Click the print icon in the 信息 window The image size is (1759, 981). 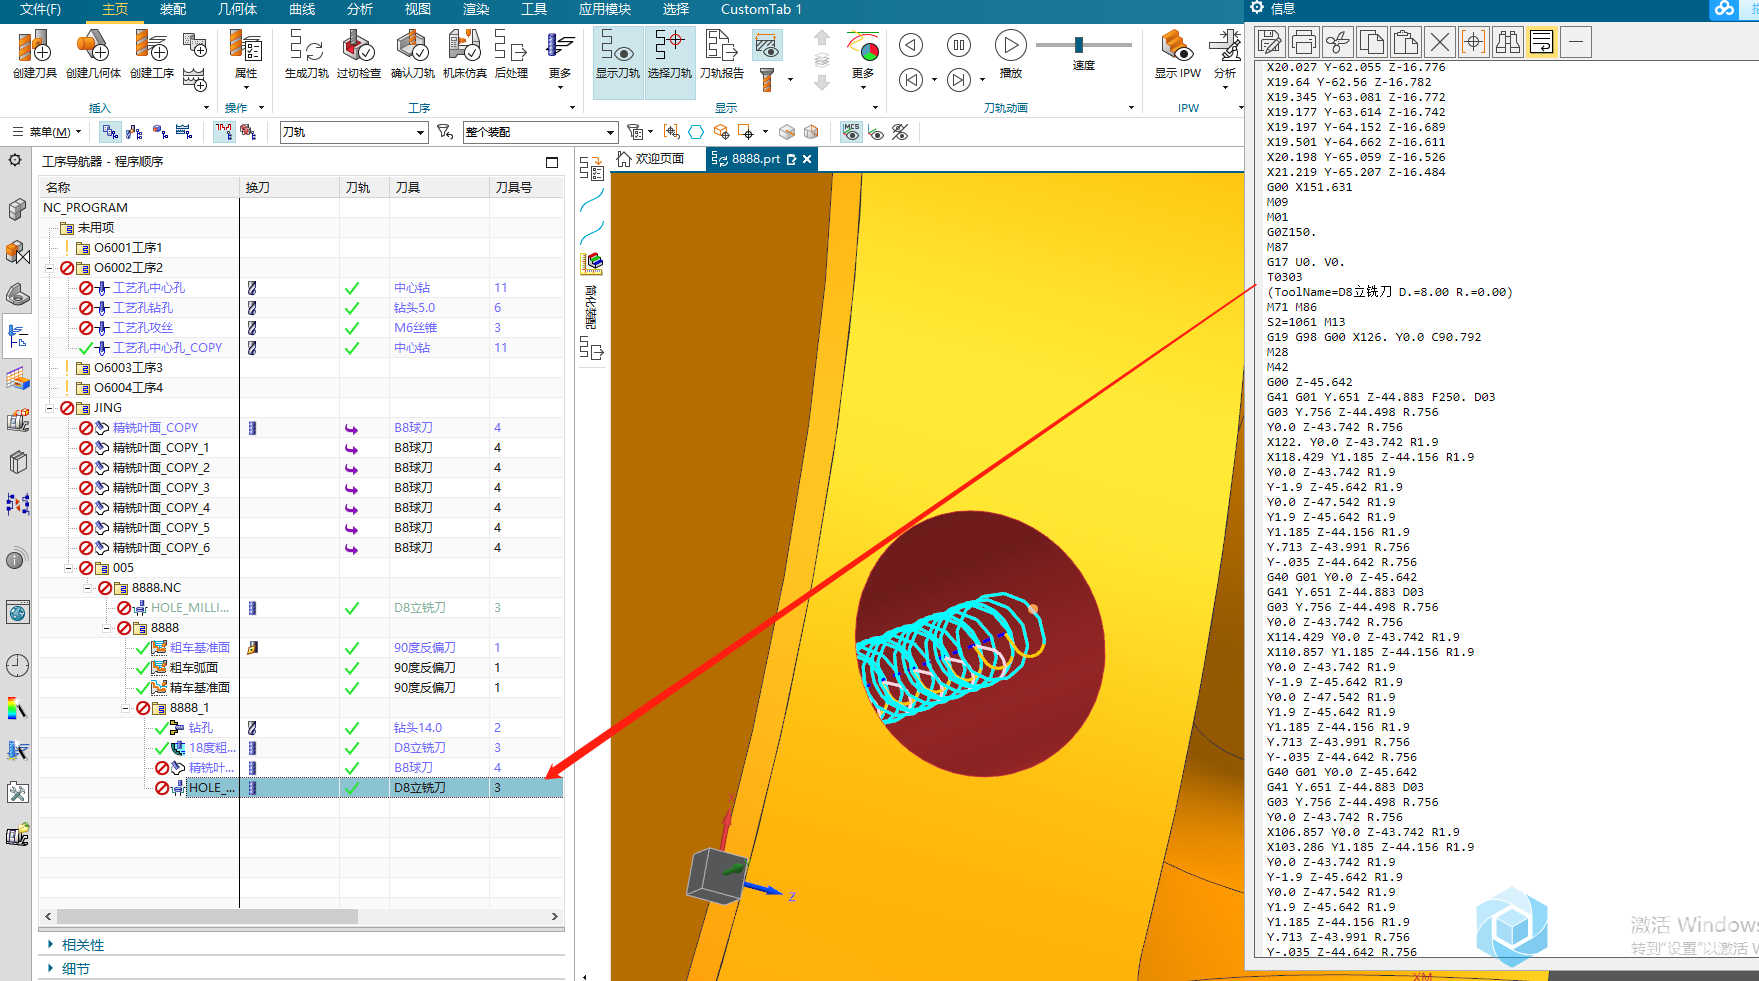pos(1304,42)
